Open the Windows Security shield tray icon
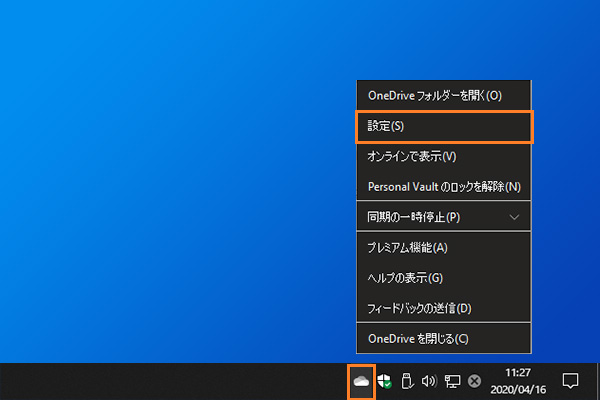The height and width of the screenshot is (400, 600). [384, 381]
